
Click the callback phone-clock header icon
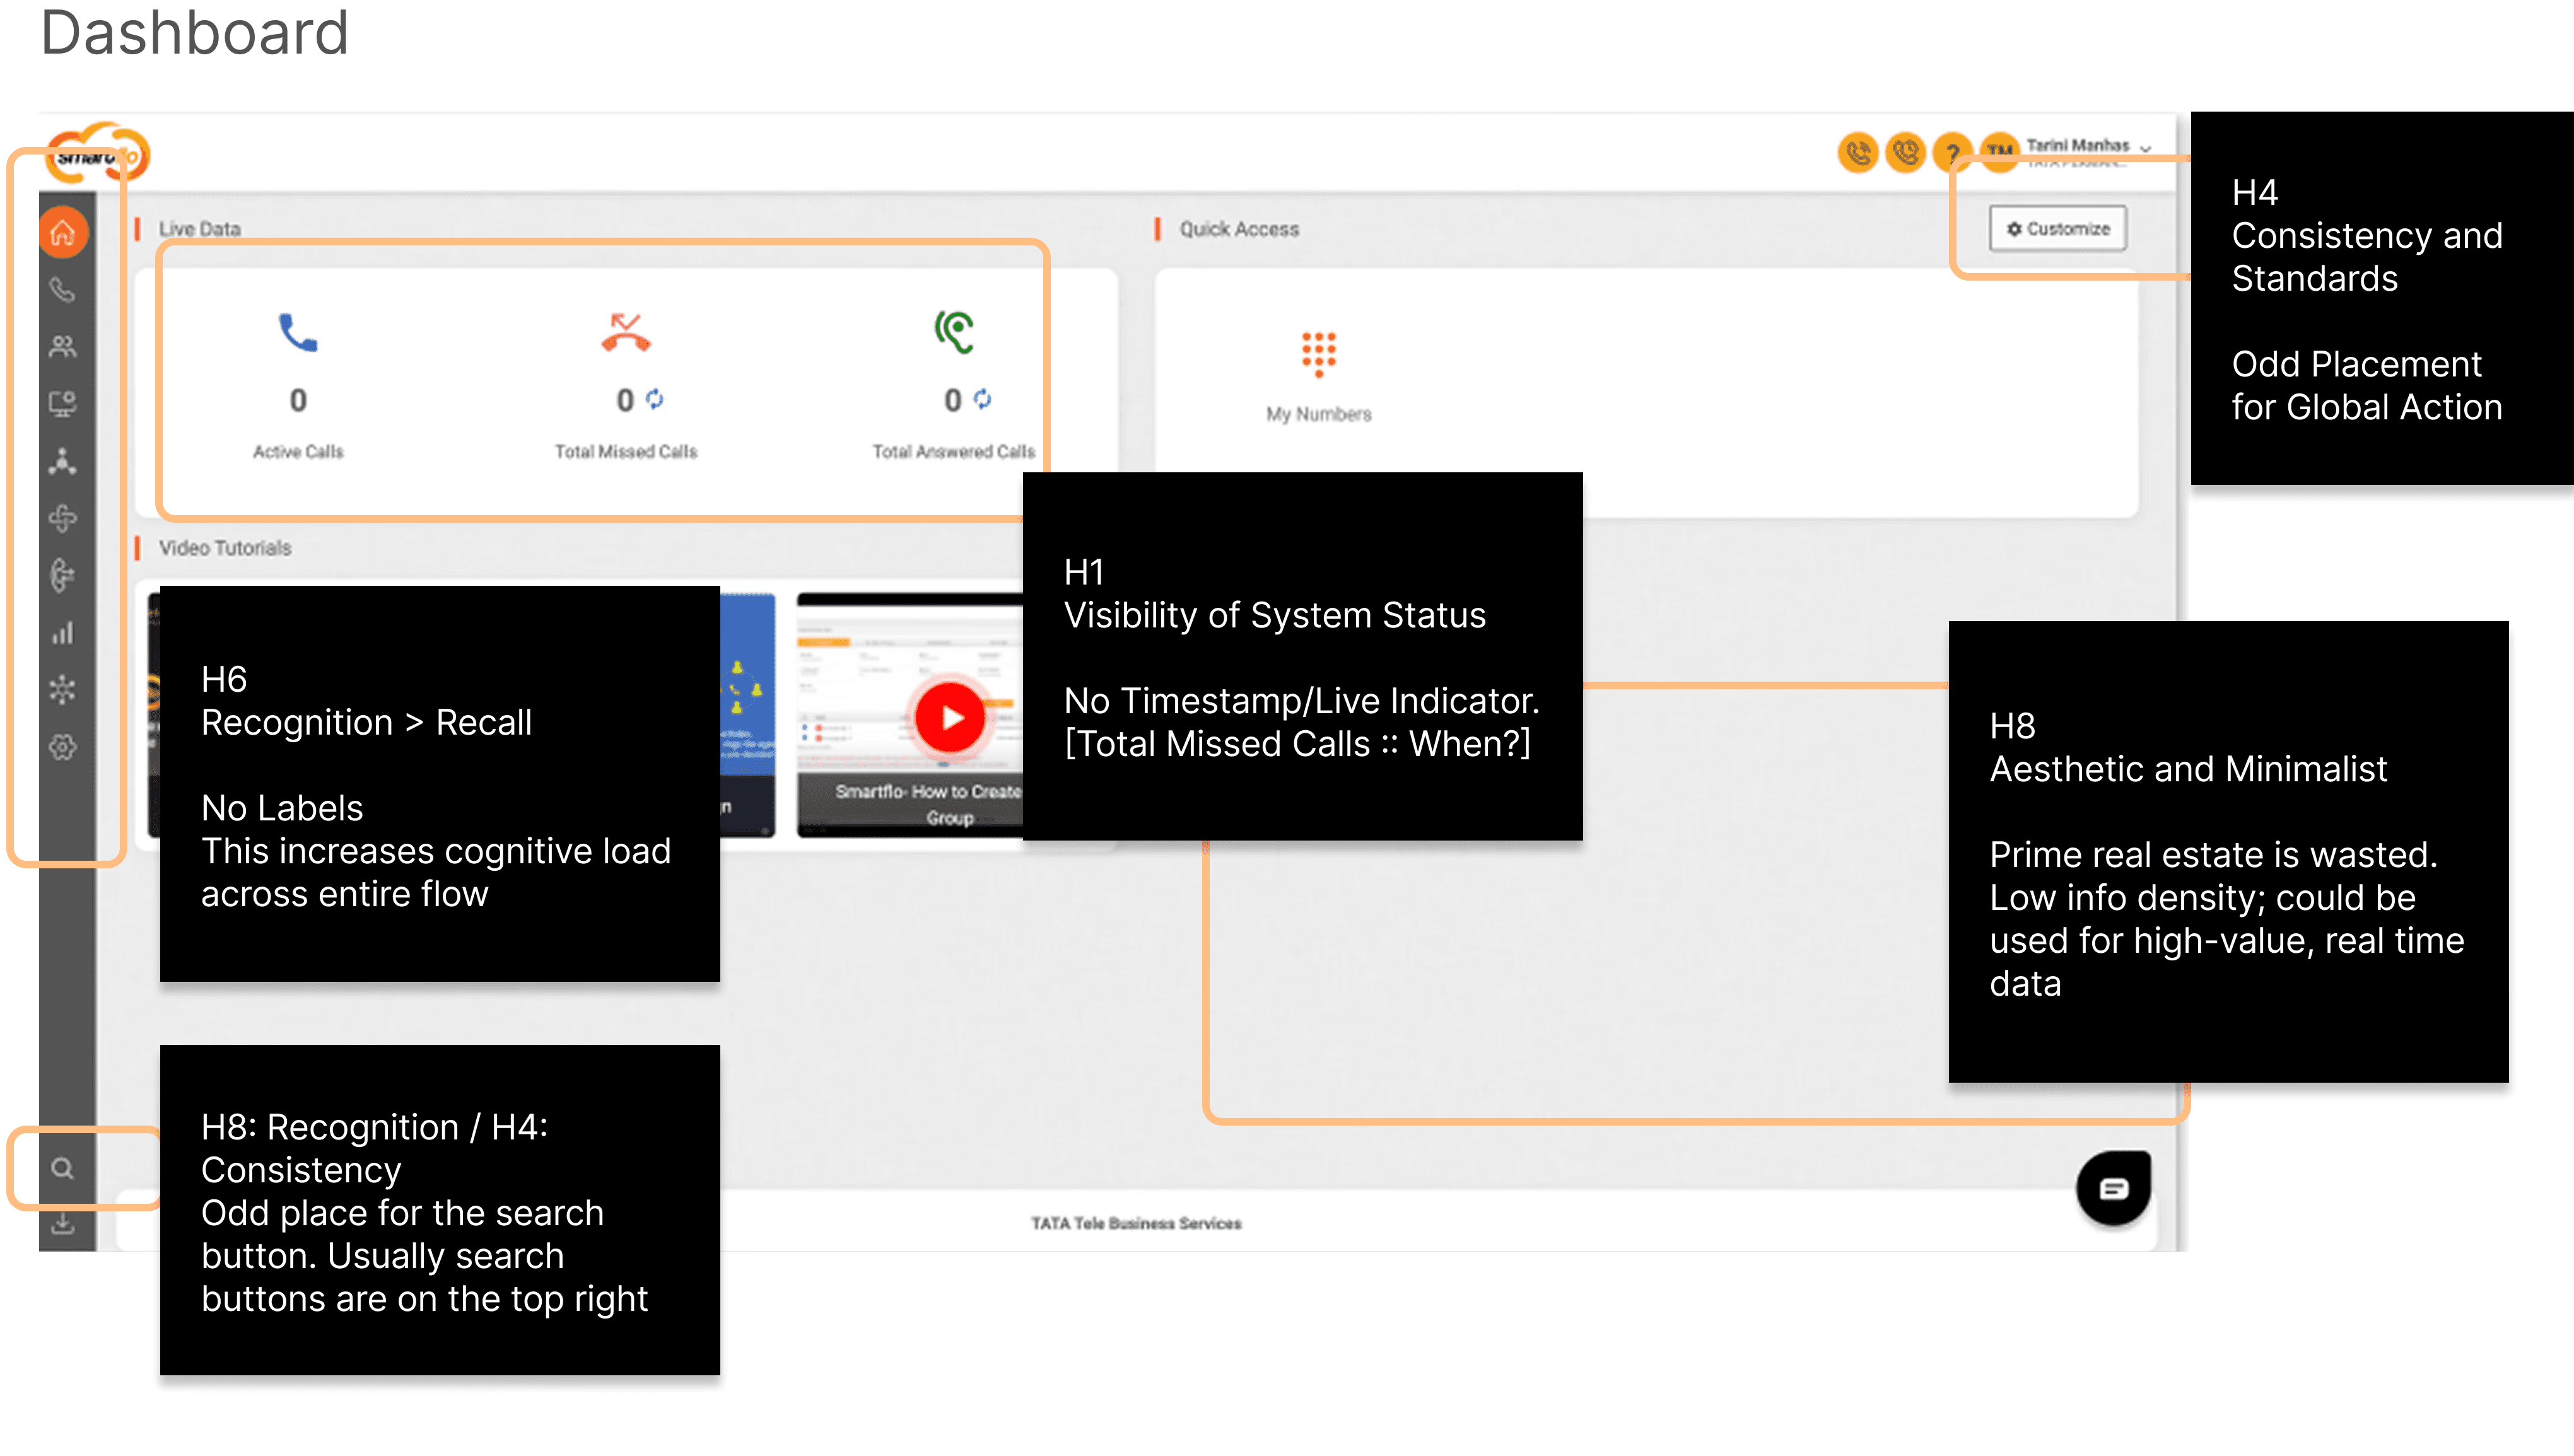[x=1905, y=153]
